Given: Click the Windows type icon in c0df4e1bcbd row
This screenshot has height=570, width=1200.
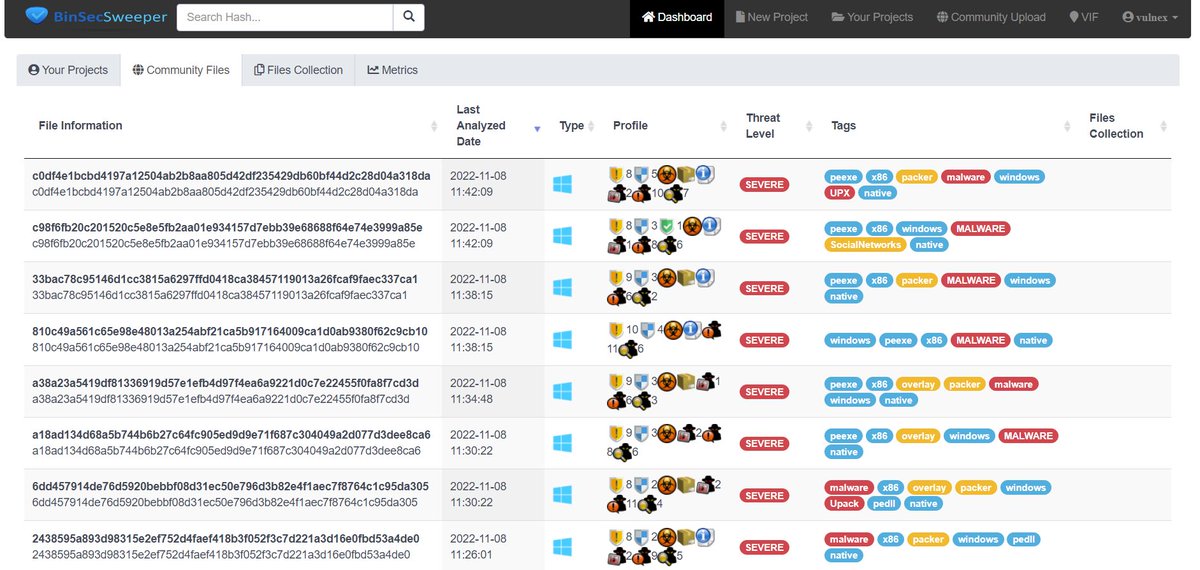Looking at the screenshot, I should (x=562, y=184).
